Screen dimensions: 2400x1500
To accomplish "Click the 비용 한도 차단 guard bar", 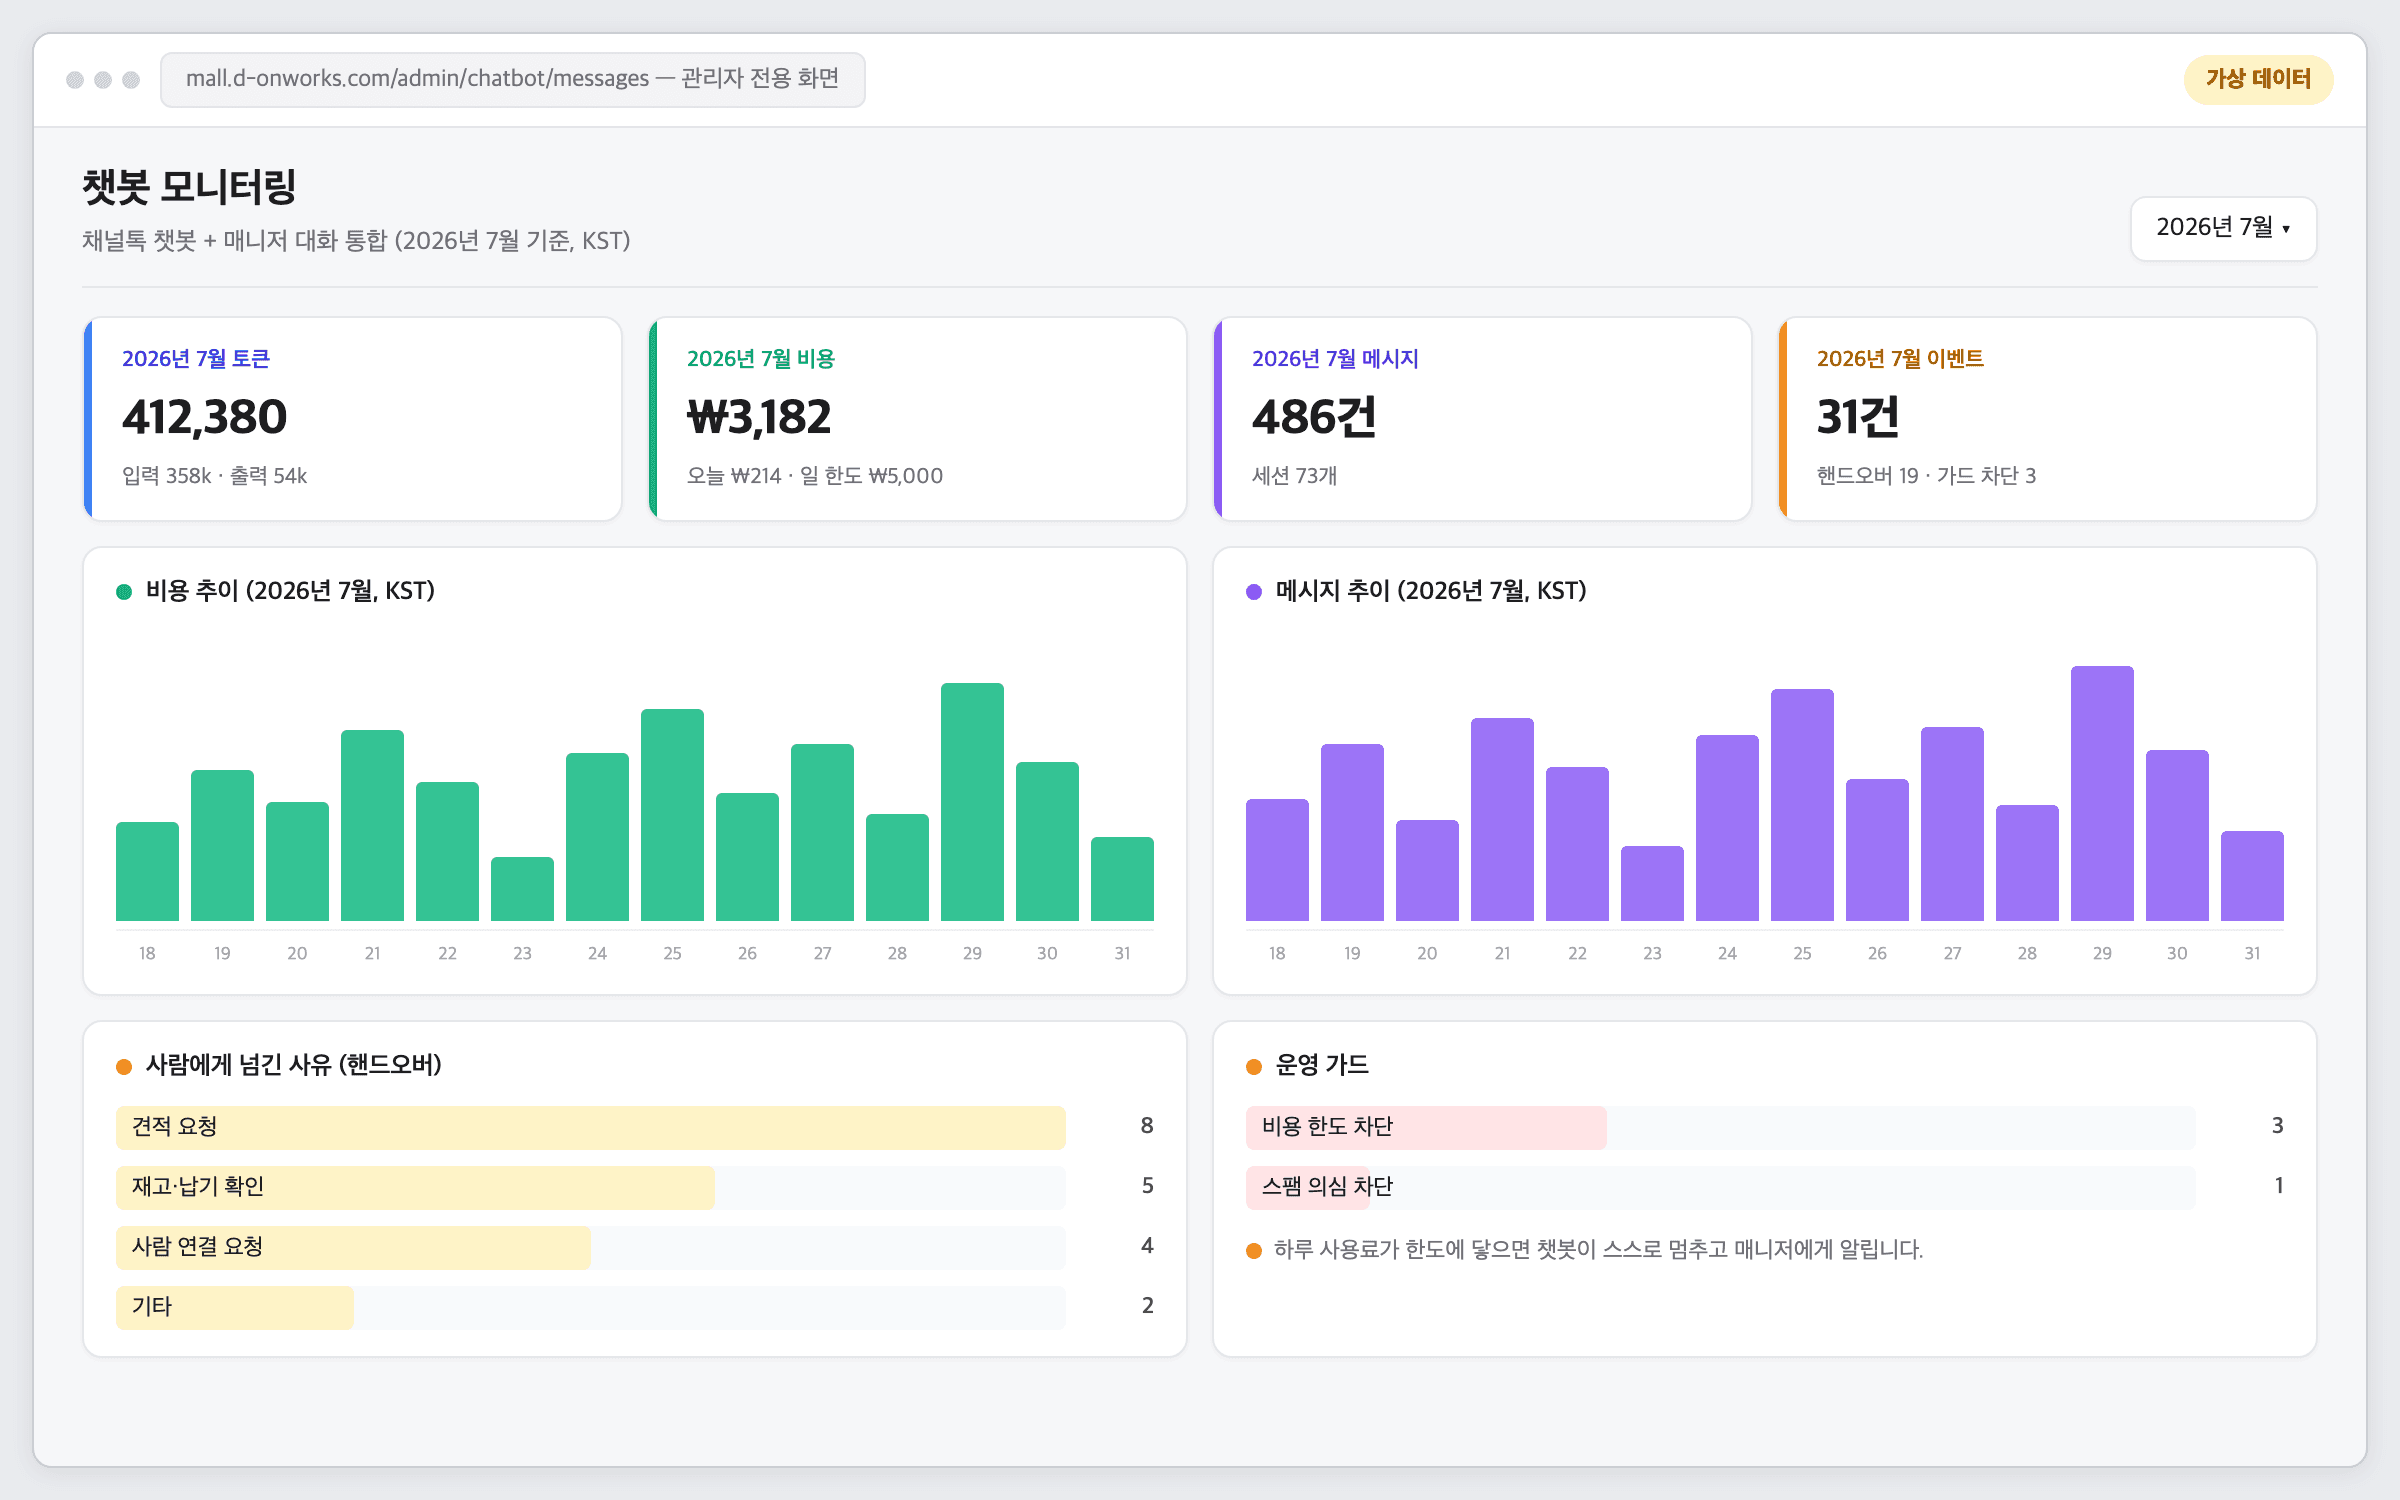I will pyautogui.click(x=1721, y=1127).
